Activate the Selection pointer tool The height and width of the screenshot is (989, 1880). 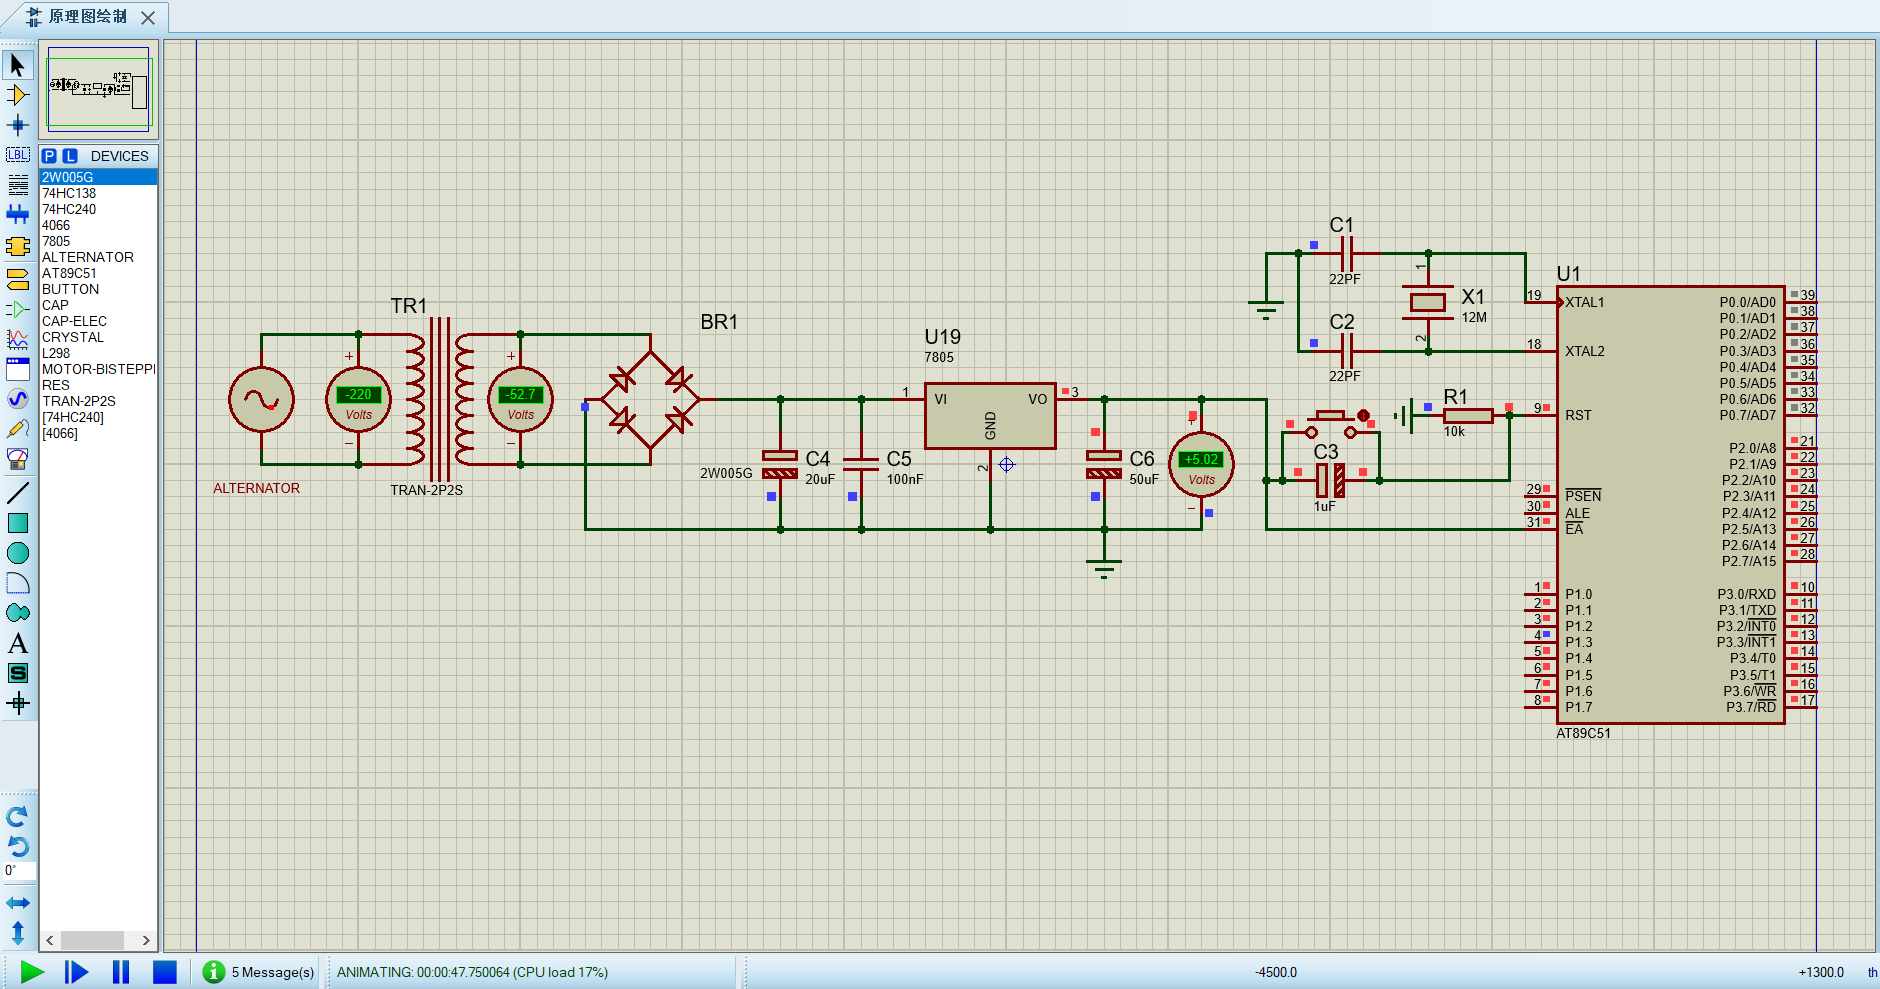(x=18, y=63)
